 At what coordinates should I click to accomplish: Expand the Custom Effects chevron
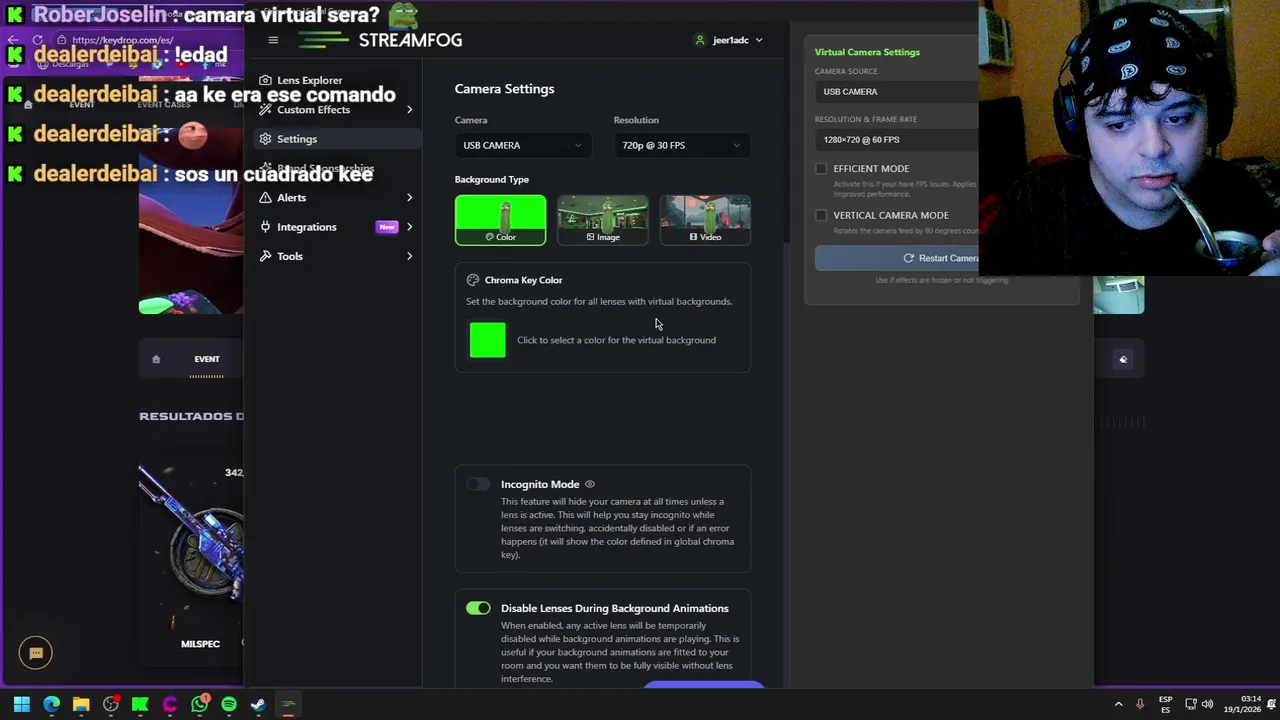(409, 109)
